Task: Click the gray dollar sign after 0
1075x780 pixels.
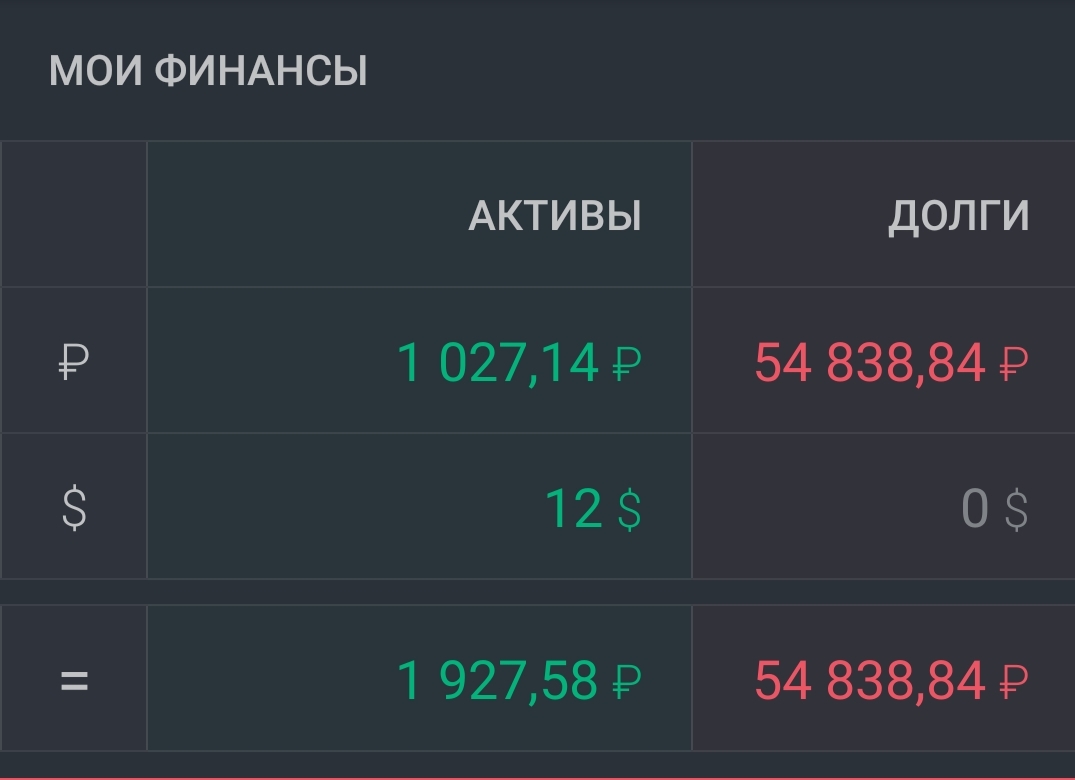Action: [1016, 509]
